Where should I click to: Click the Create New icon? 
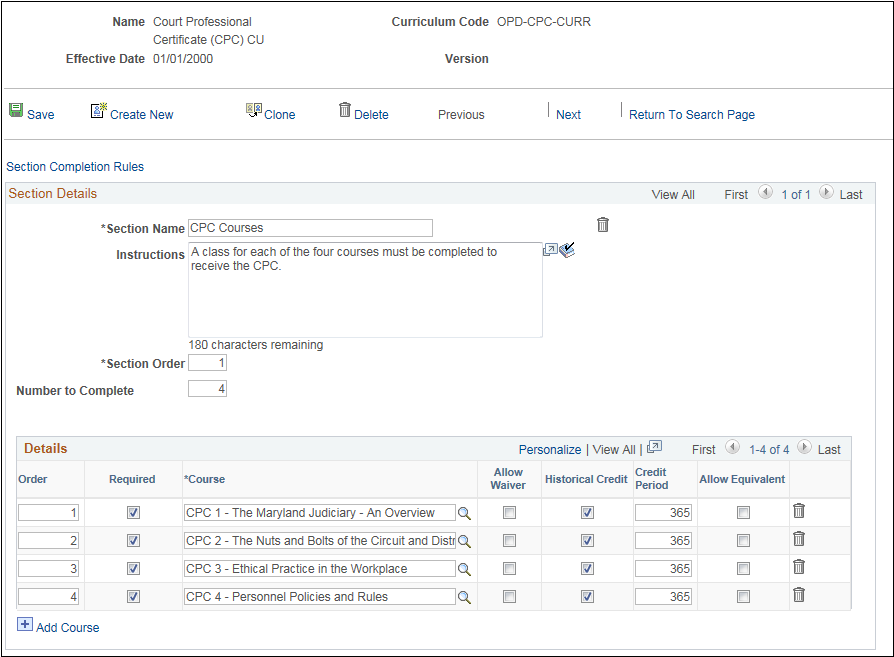click(x=99, y=110)
